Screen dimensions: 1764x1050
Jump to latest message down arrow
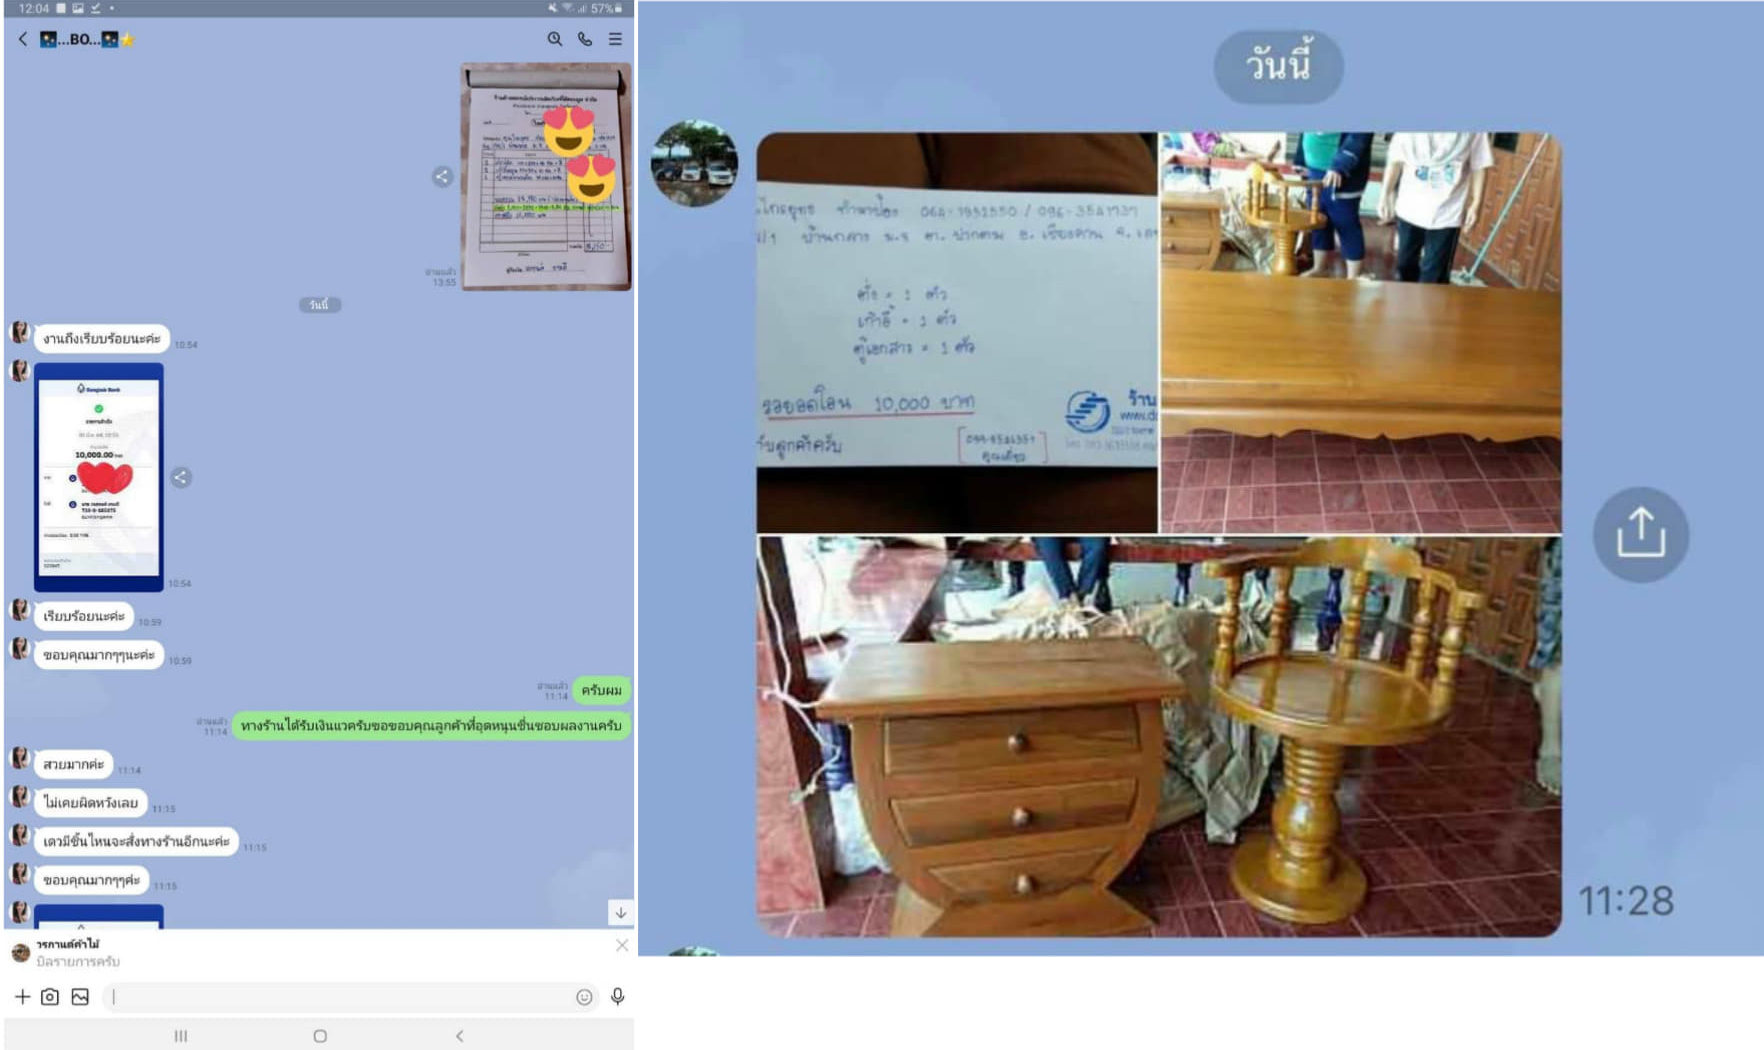[620, 912]
